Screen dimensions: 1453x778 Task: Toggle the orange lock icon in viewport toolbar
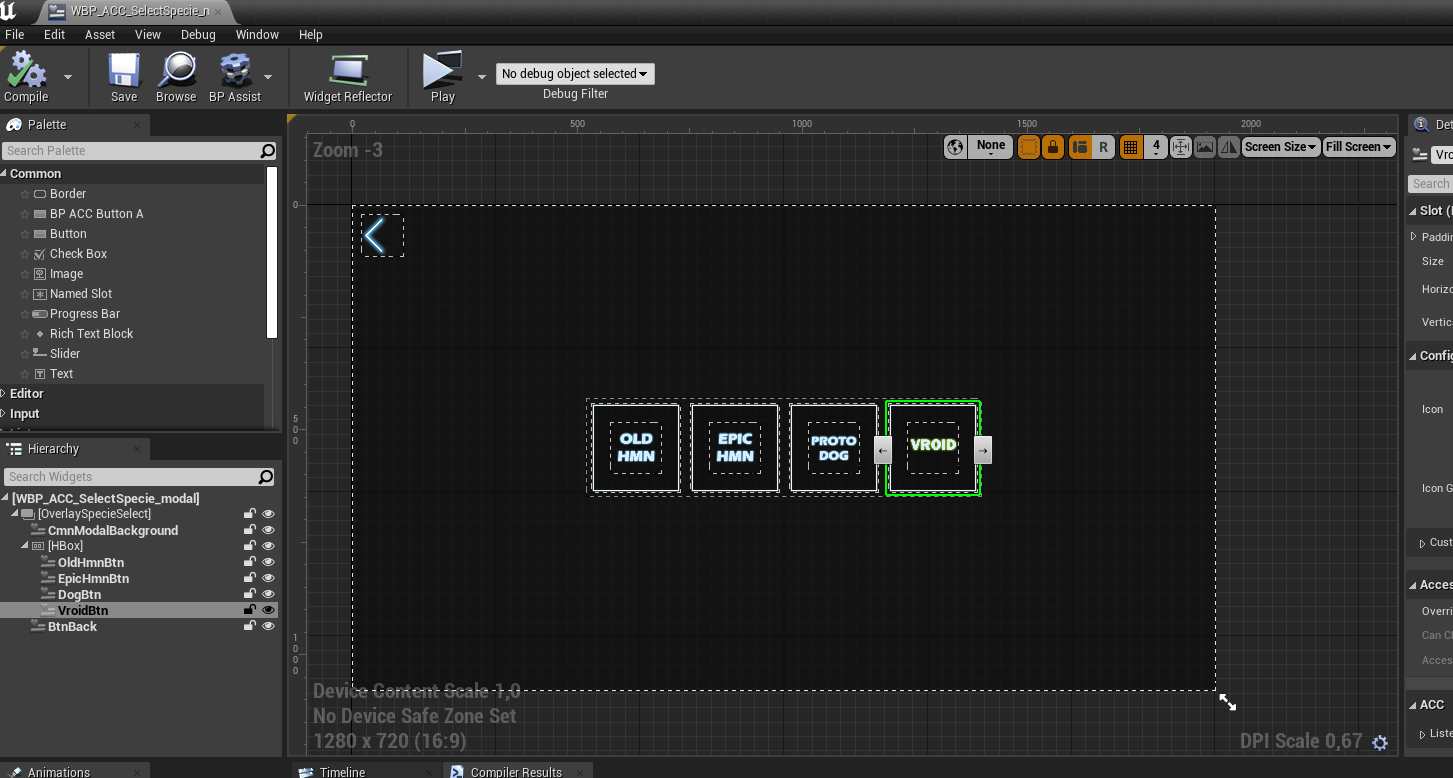tap(1053, 147)
